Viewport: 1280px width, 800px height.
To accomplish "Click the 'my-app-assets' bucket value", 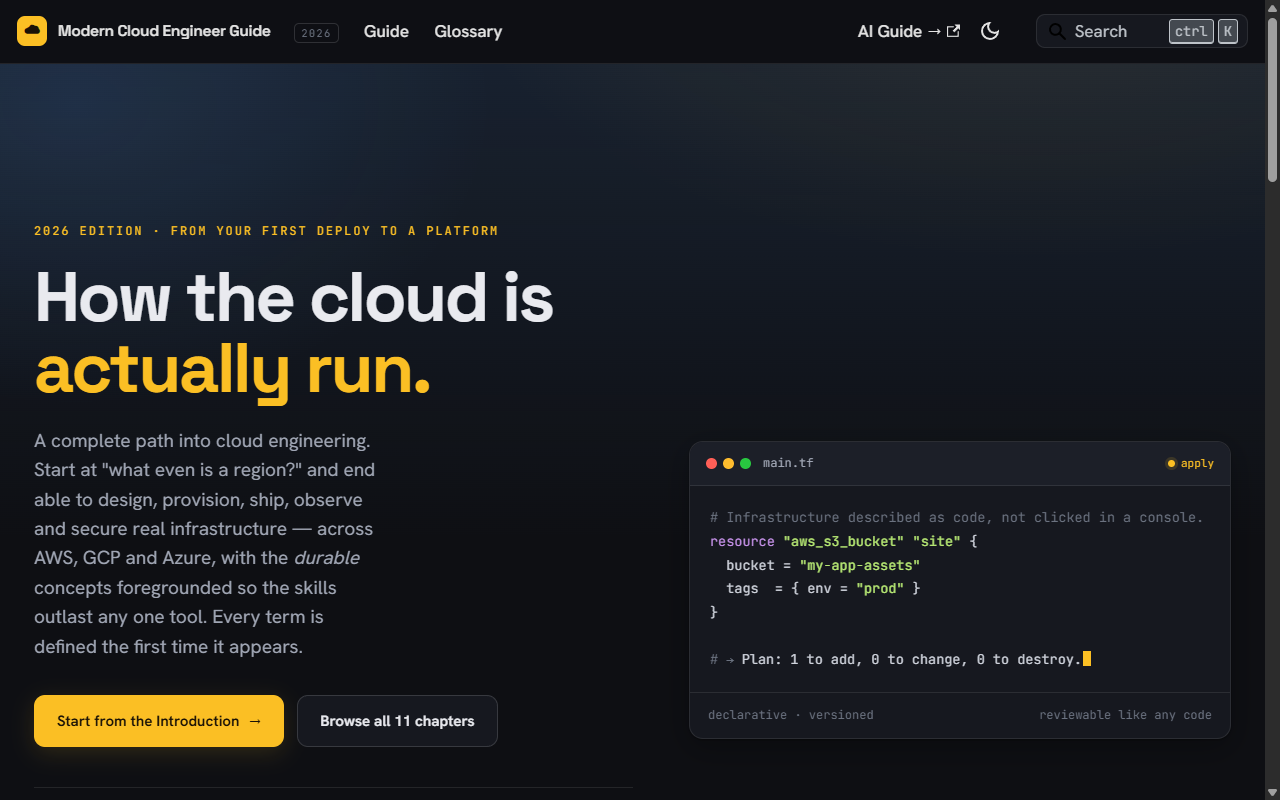I will click(859, 565).
